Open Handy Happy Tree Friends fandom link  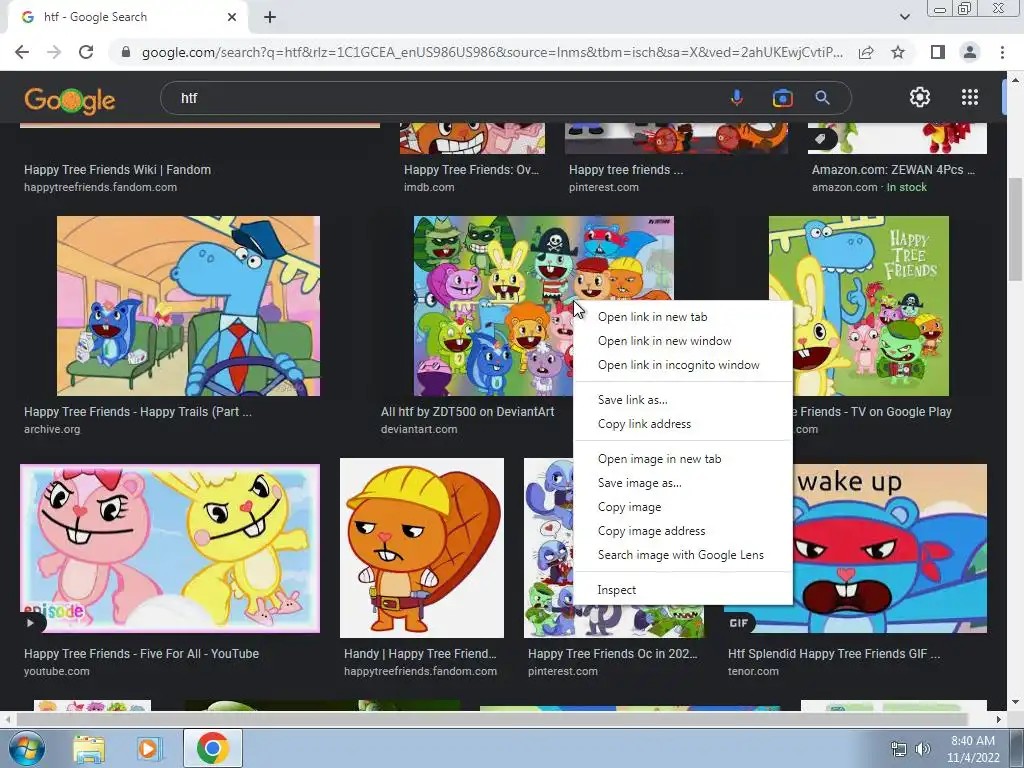[420, 654]
